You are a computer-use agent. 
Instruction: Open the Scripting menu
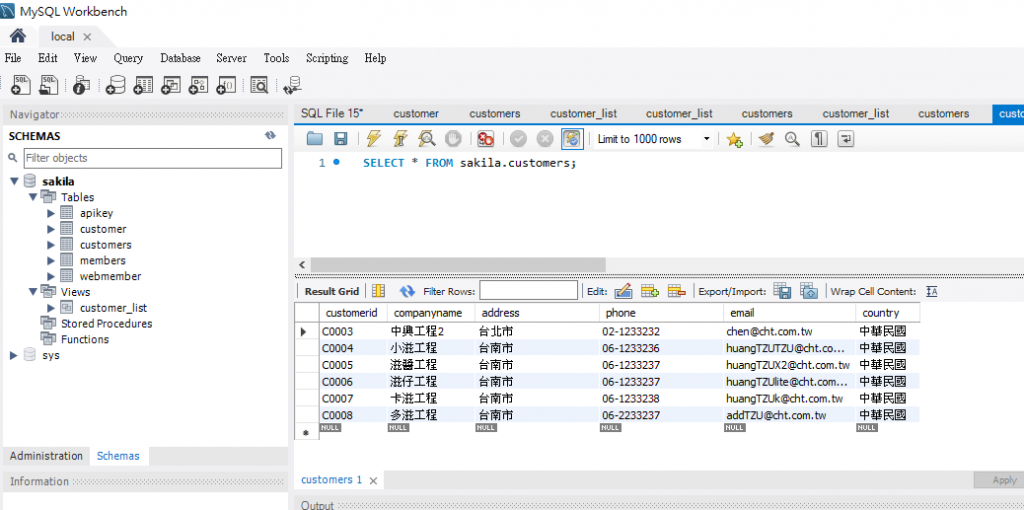[x=327, y=58]
